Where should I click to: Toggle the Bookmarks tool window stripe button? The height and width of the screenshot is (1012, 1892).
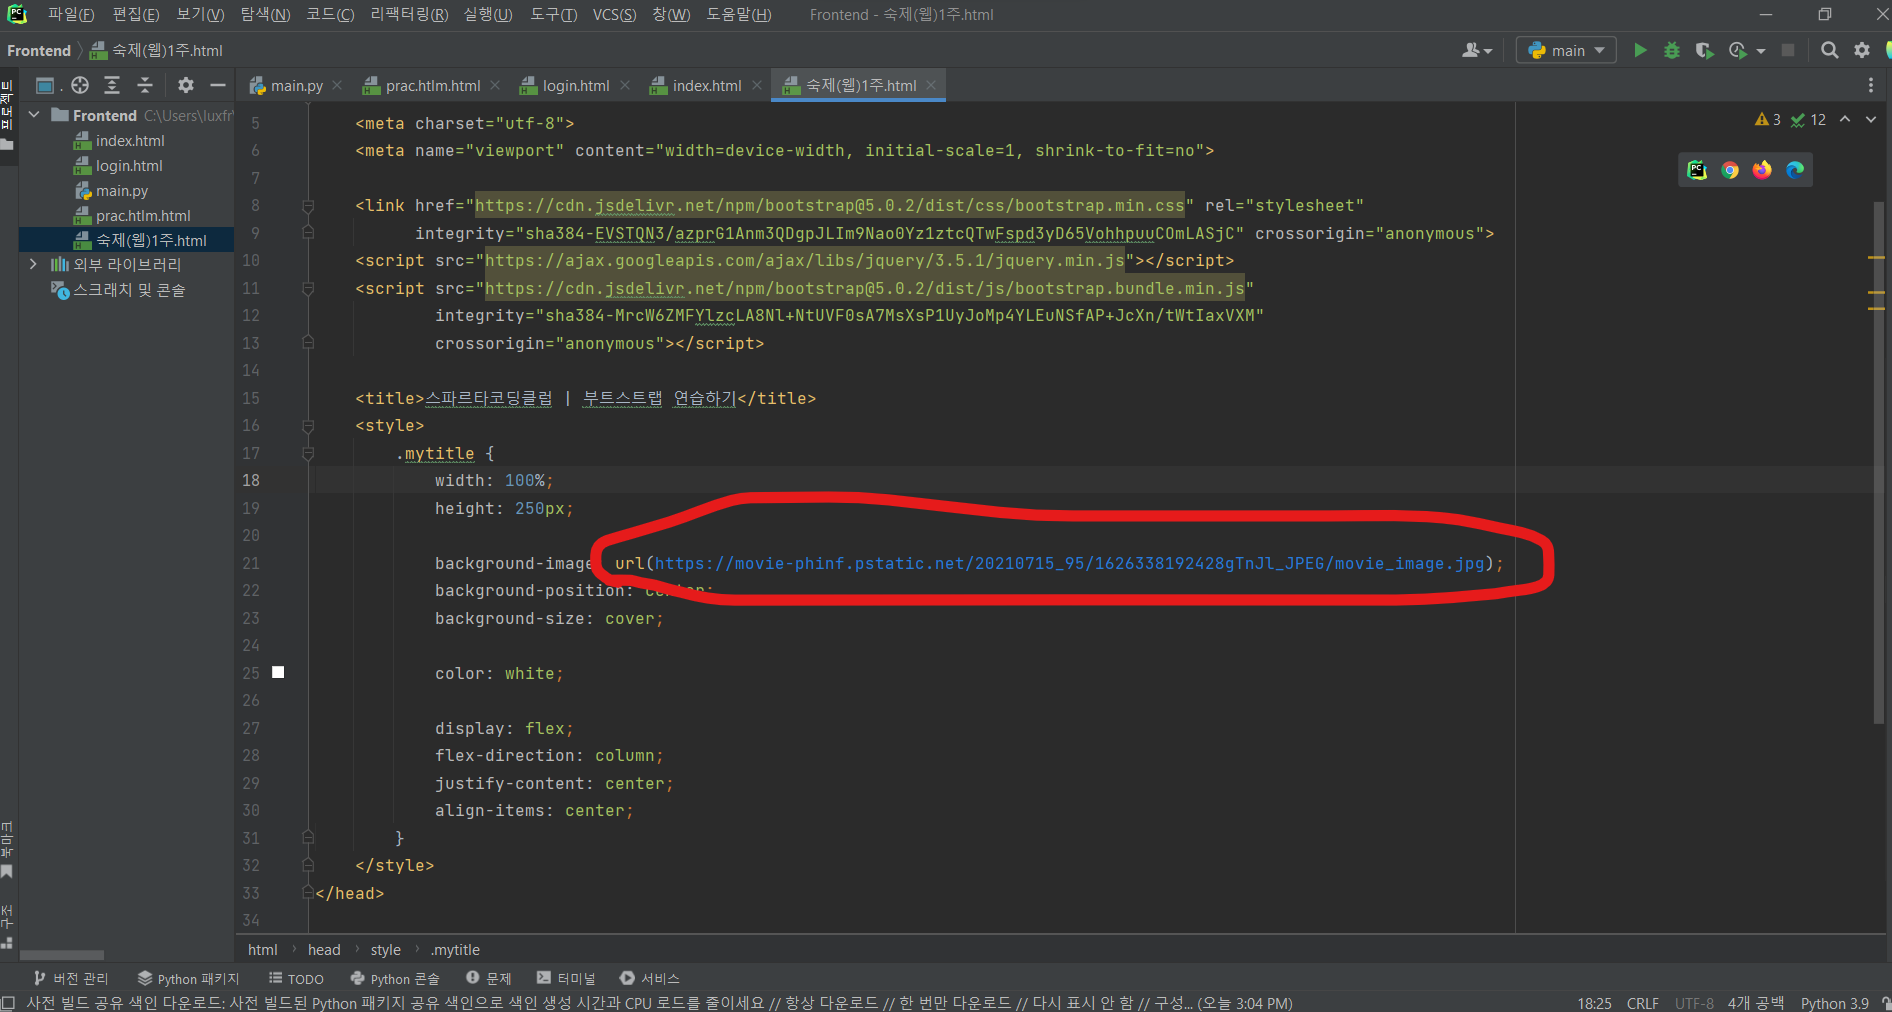7,850
